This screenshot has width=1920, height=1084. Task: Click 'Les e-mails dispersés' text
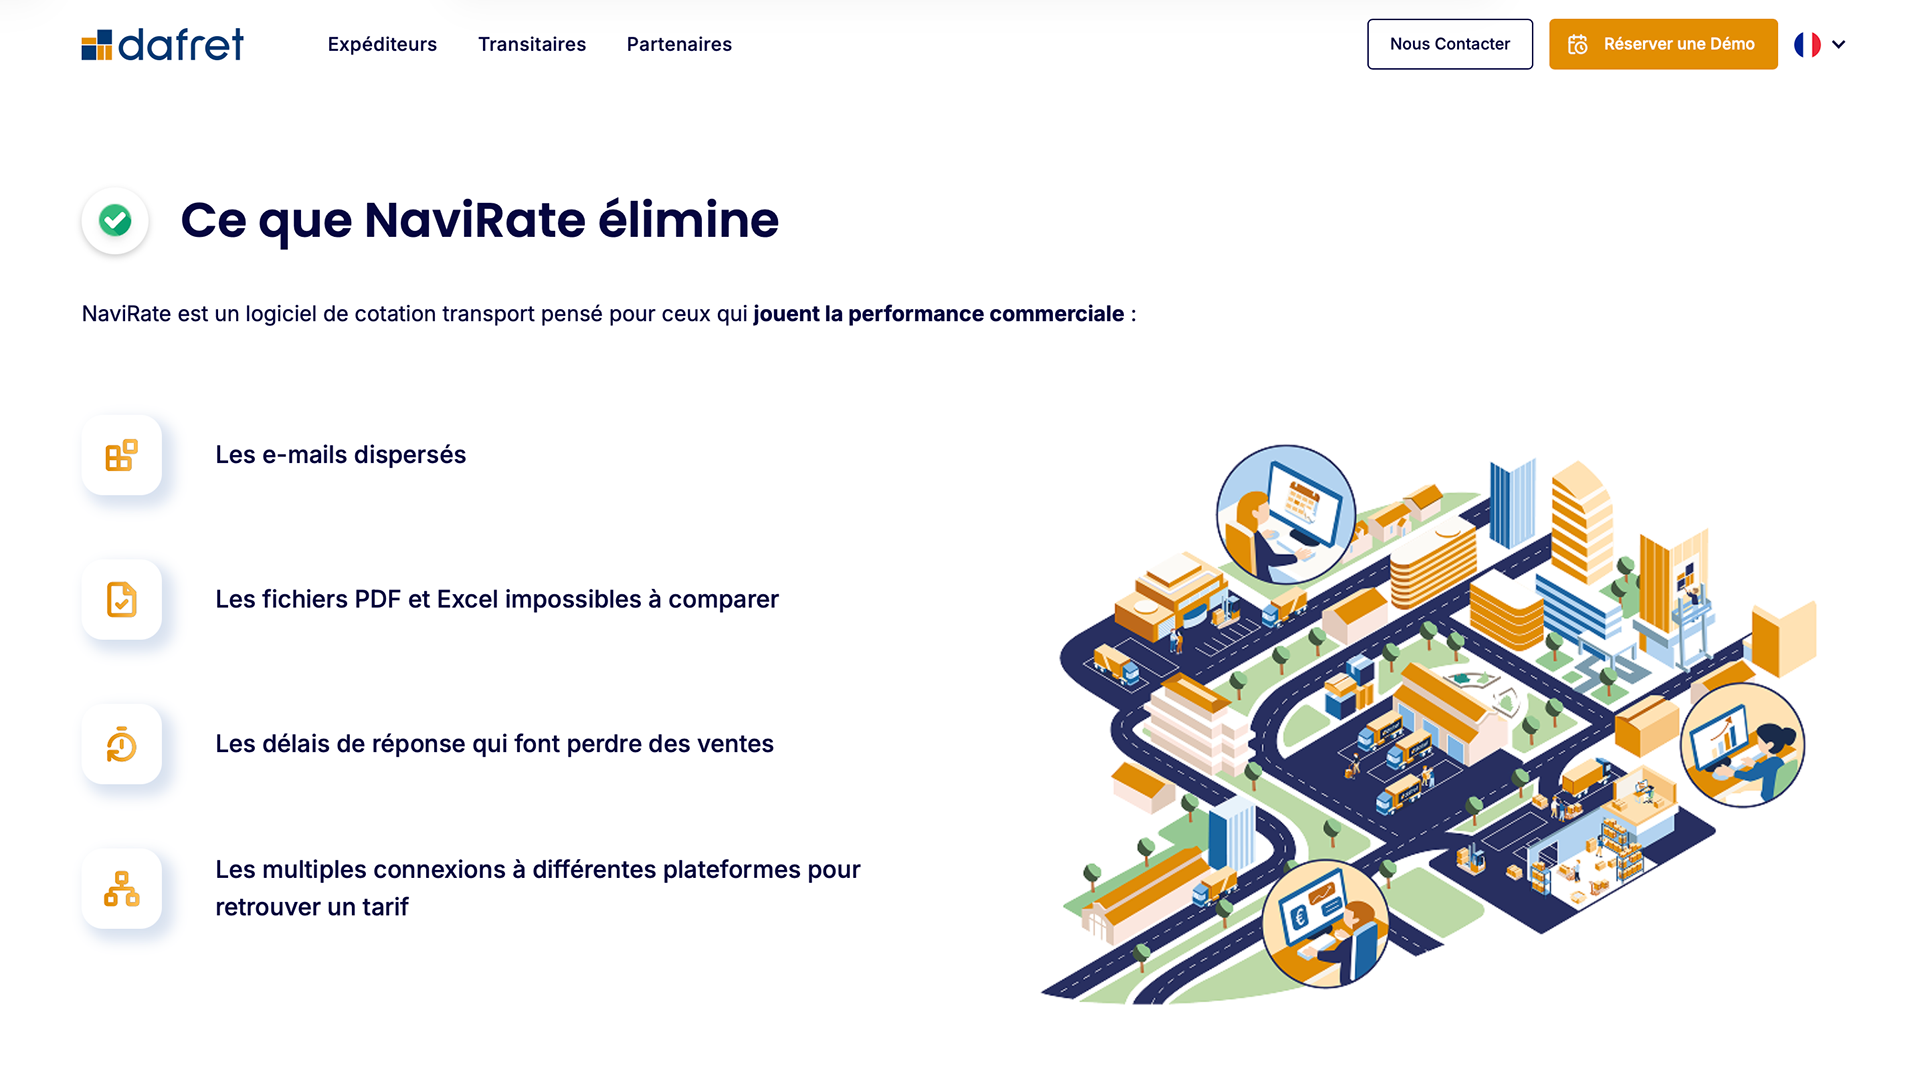340,455
